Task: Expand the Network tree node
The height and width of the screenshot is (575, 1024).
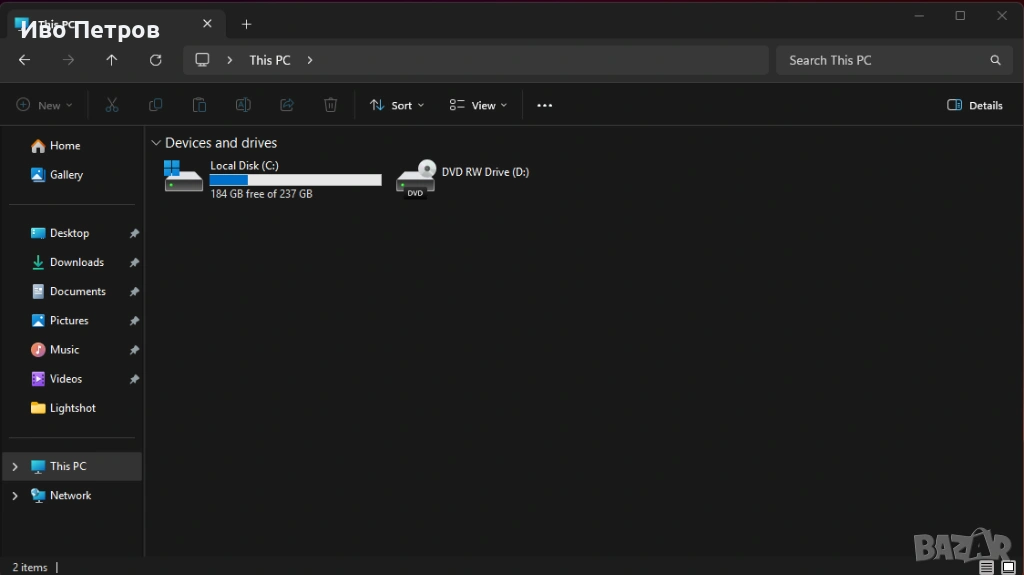Action: pyautogui.click(x=14, y=495)
